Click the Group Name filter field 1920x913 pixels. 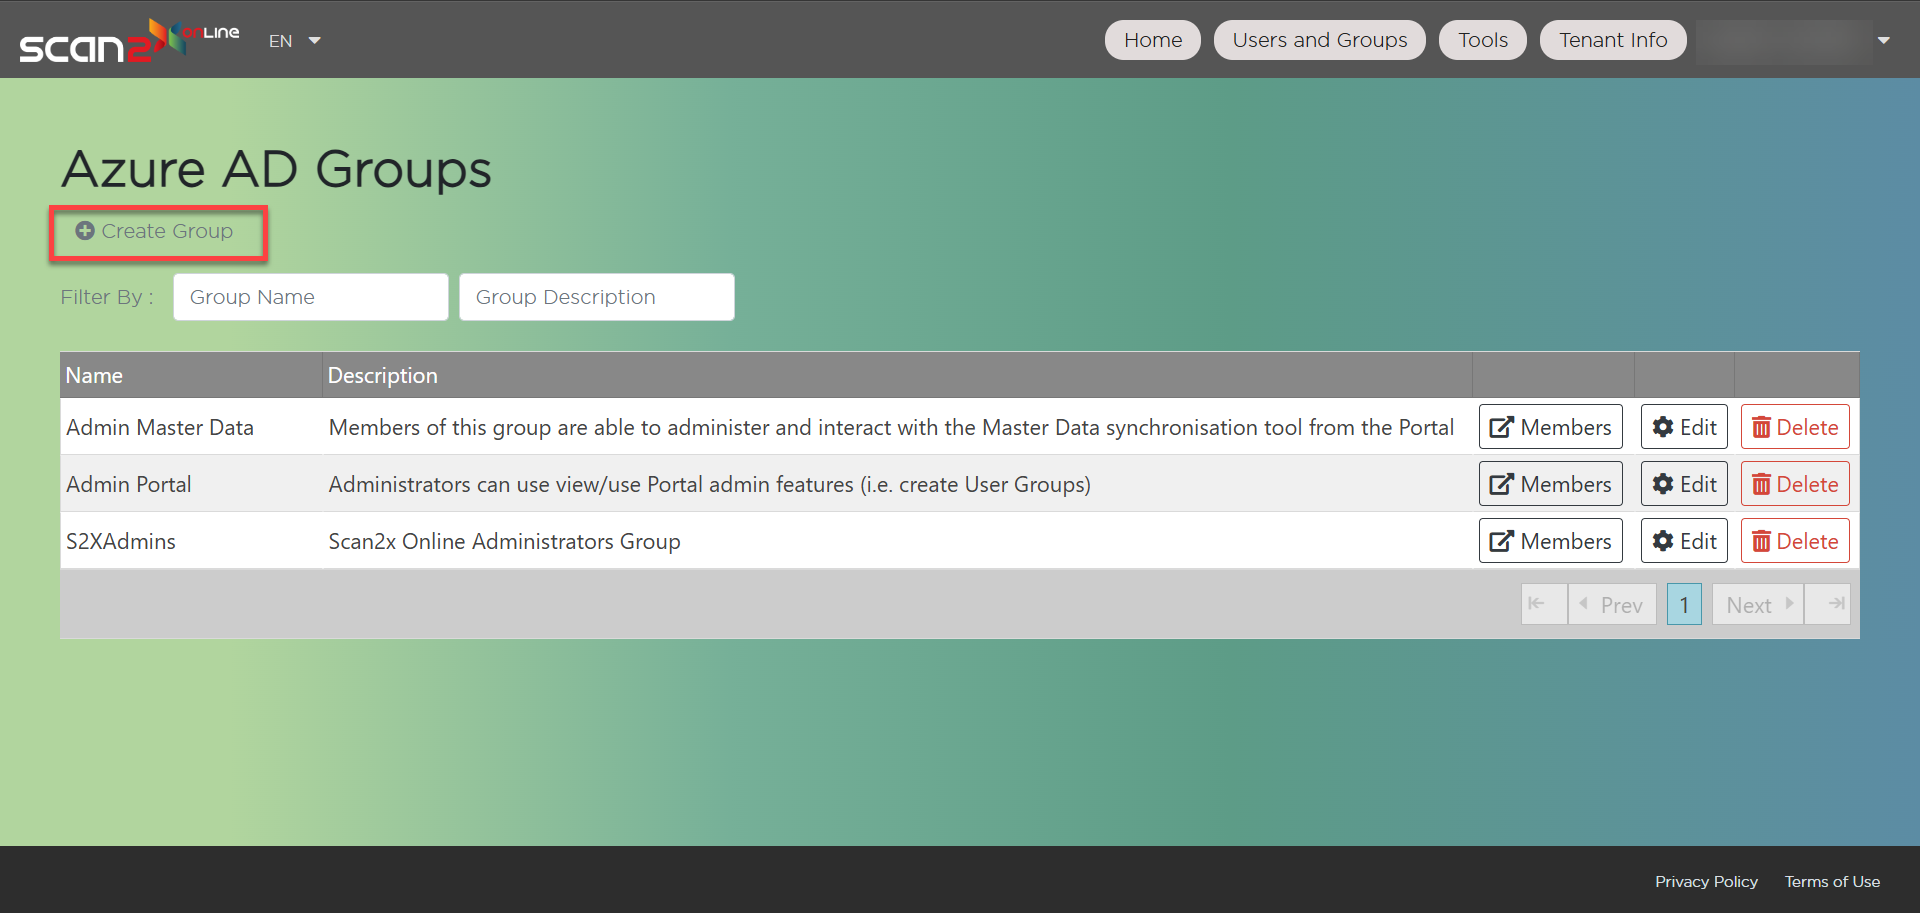click(310, 297)
